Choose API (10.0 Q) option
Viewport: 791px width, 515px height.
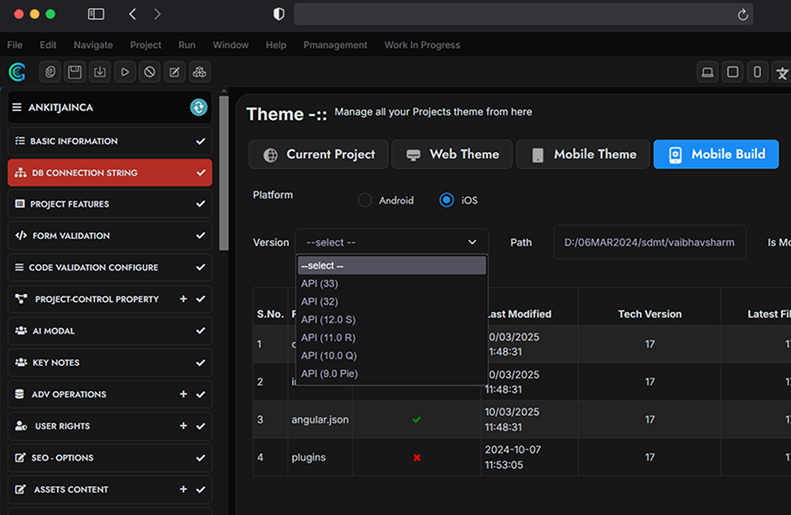tap(391, 356)
